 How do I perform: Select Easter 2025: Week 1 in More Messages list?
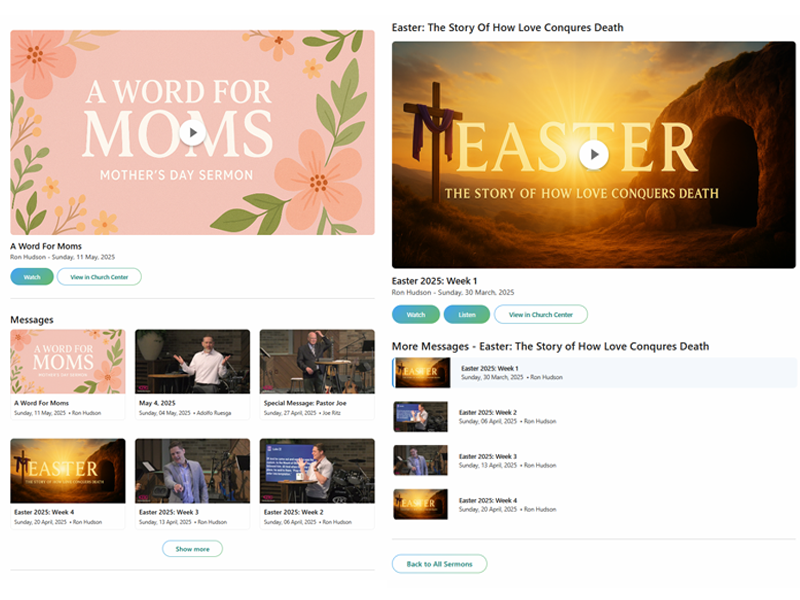pos(594,372)
